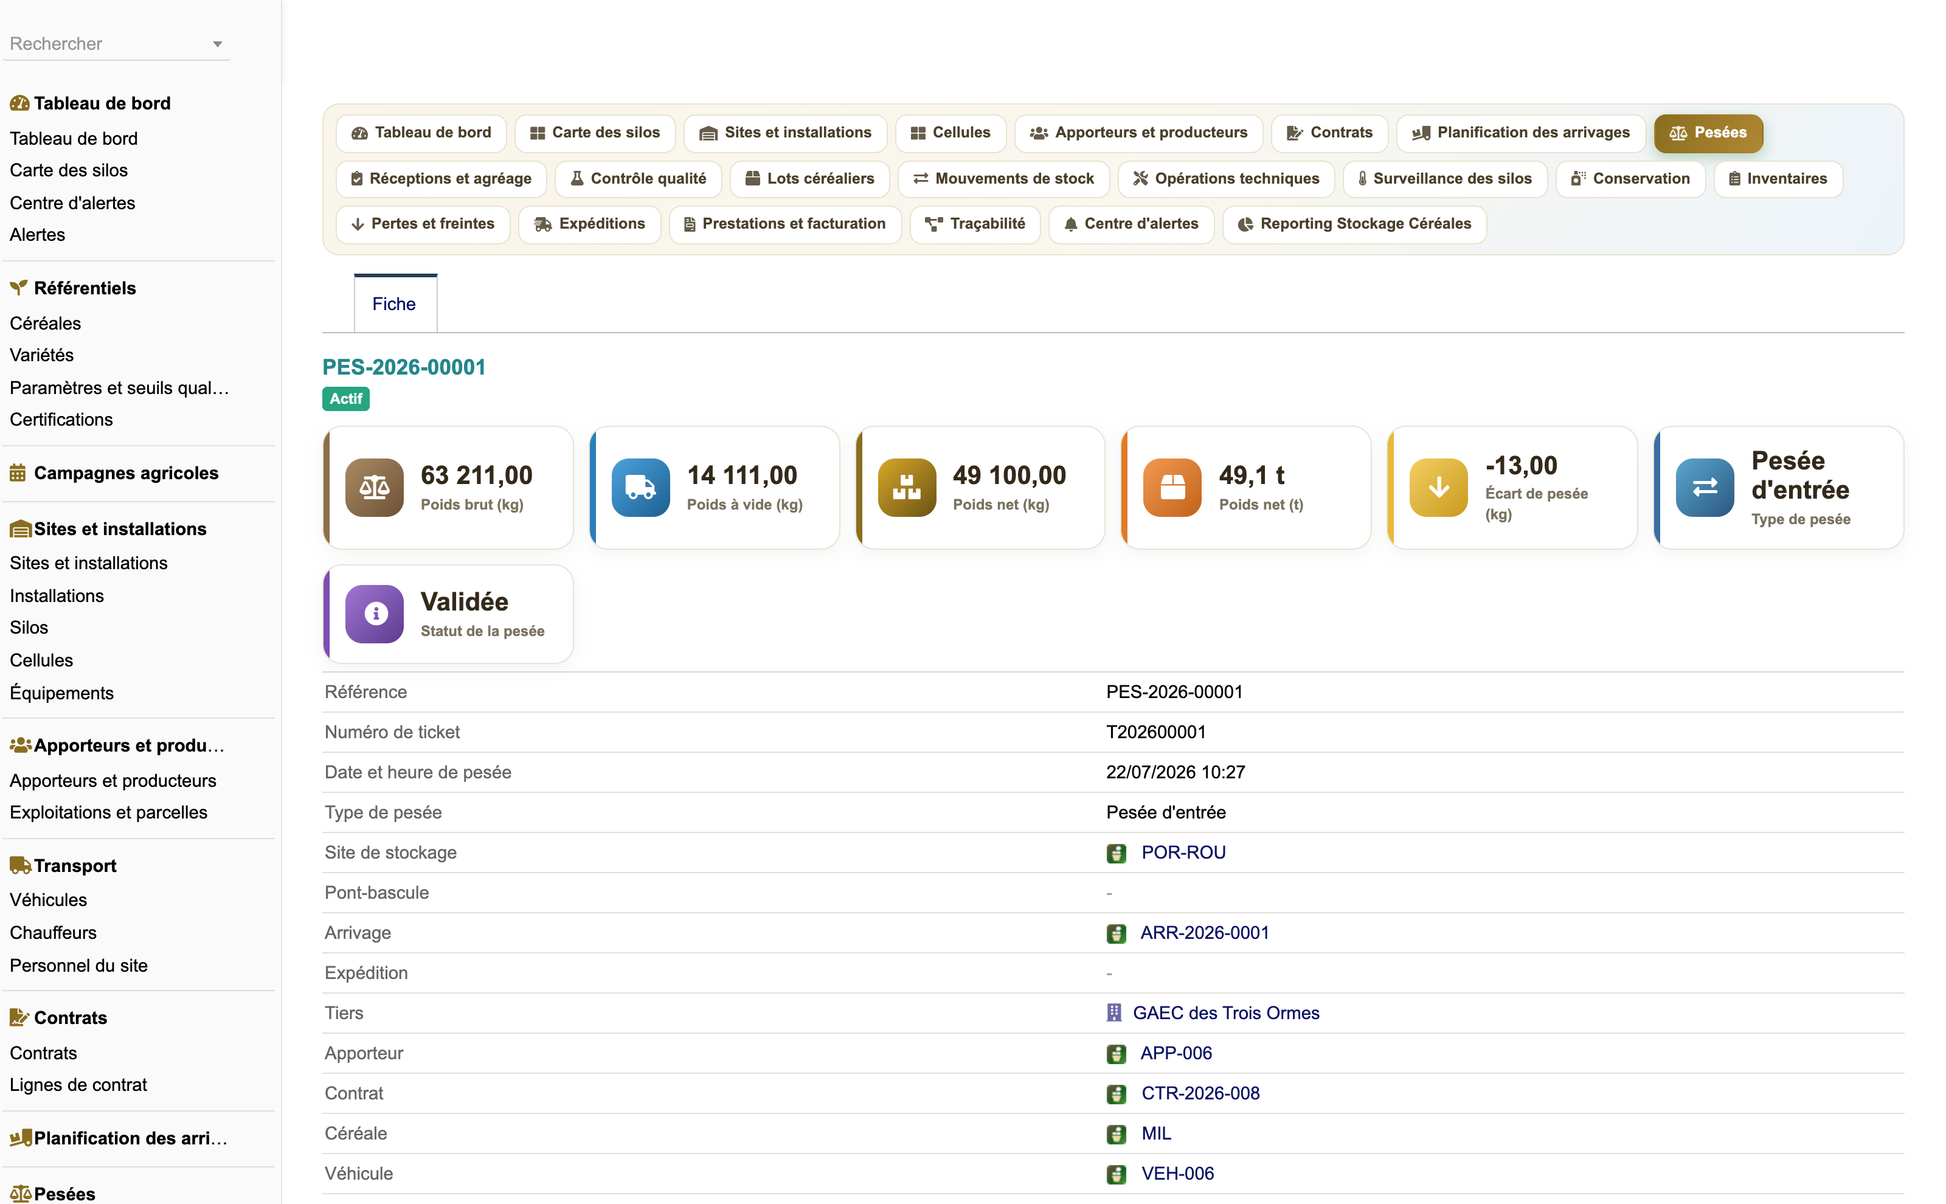Open Contrôle qualité menu button

[x=638, y=179]
